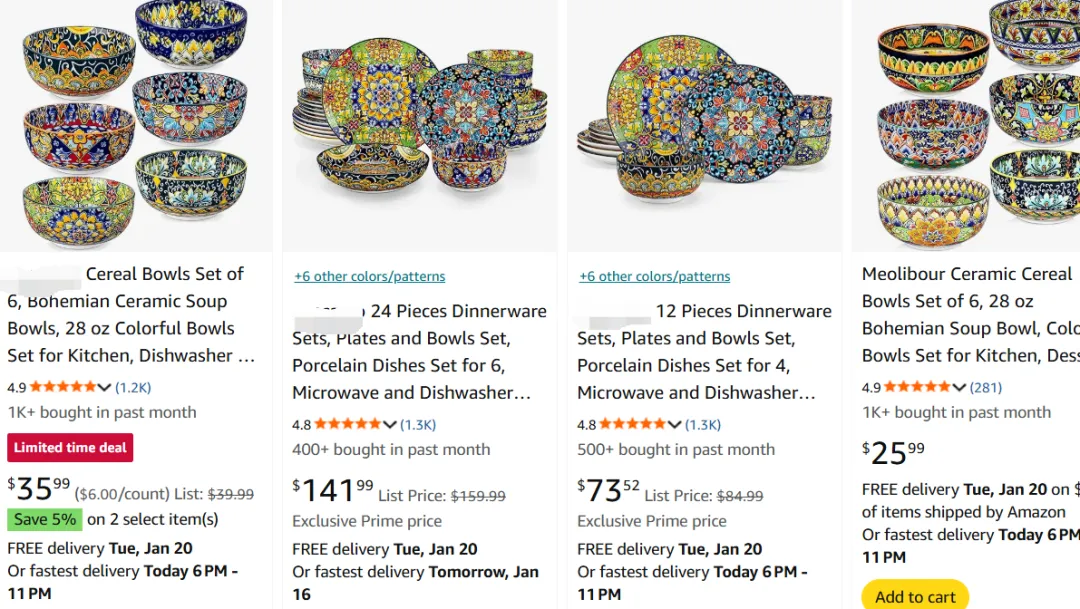Open the Limited time deal badge
The height and width of the screenshot is (609, 1080).
point(70,448)
